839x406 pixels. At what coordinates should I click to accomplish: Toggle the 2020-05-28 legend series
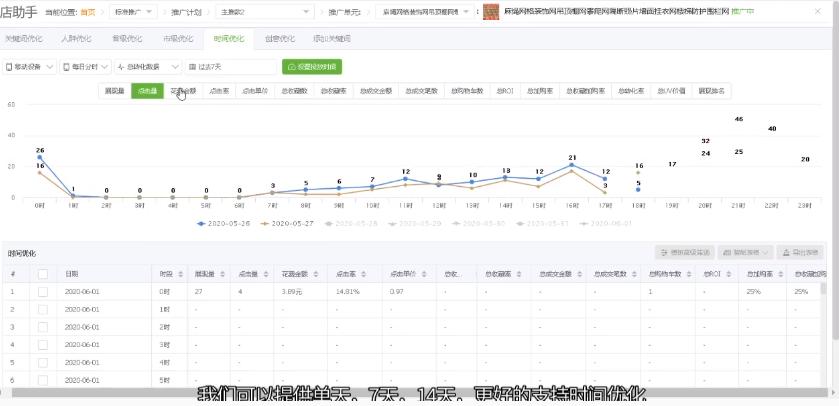click(353, 224)
